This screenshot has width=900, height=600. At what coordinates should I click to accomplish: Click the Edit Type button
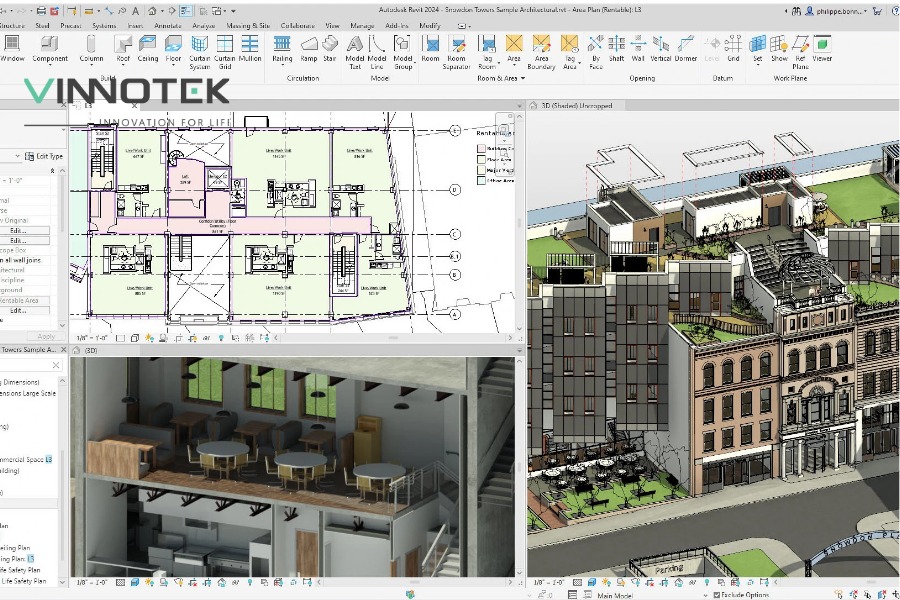pyautogui.click(x=44, y=156)
